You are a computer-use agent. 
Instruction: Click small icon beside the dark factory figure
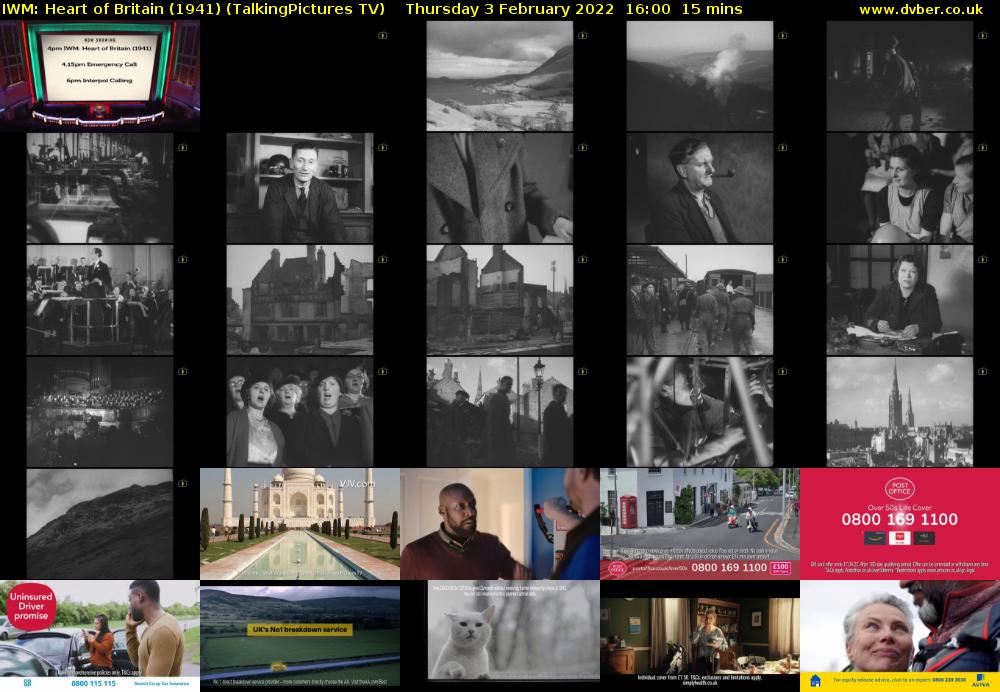(x=983, y=36)
